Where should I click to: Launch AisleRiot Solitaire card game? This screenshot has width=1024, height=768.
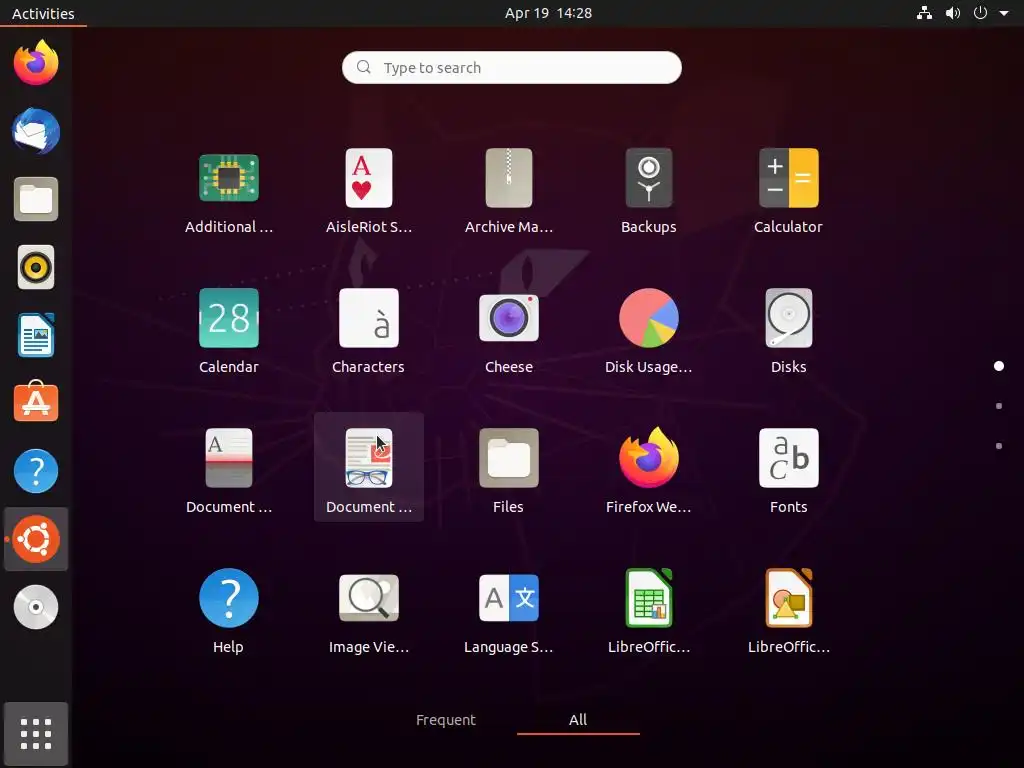[x=369, y=178]
